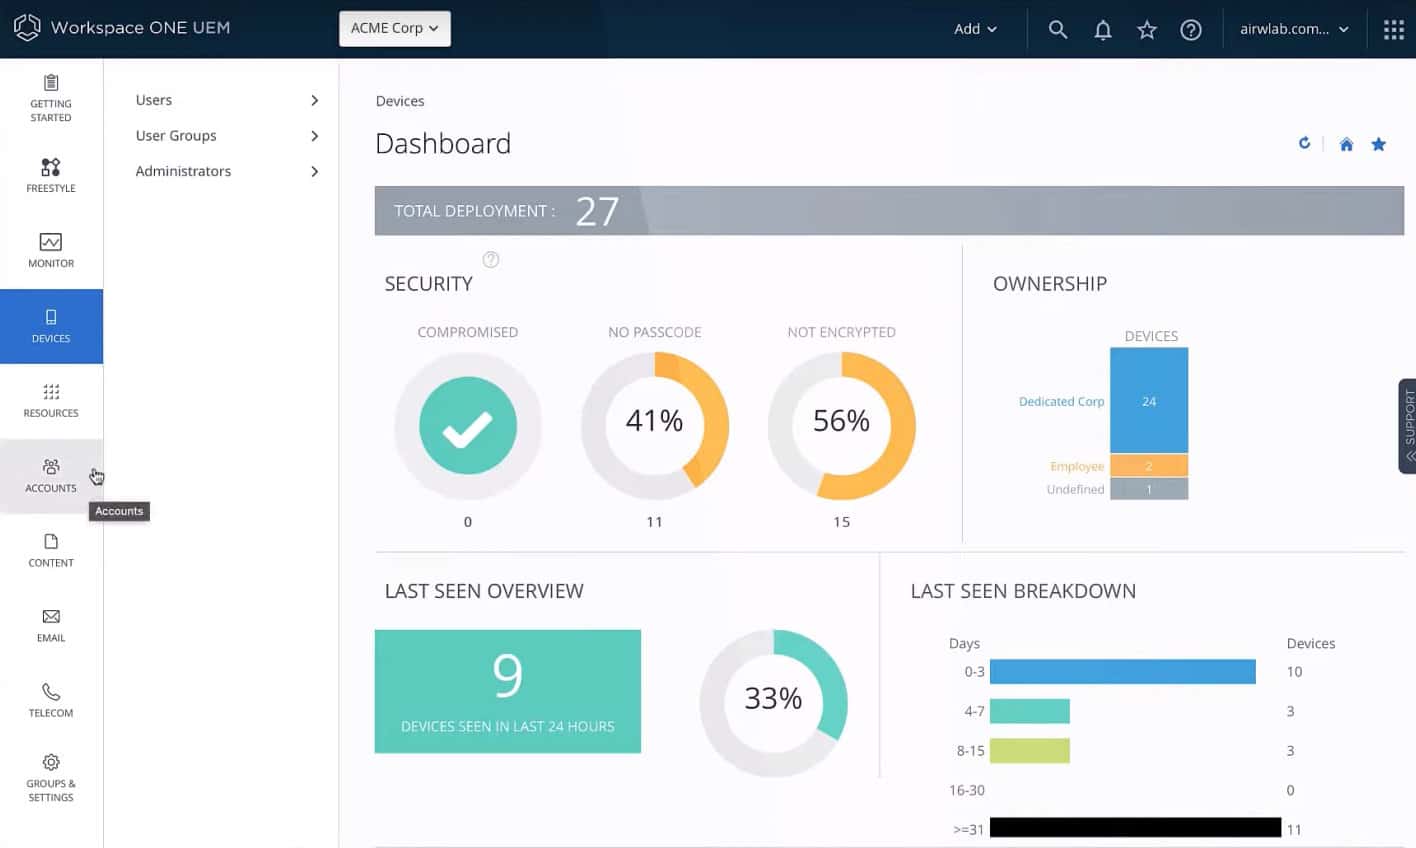1416x848 pixels.
Task: Click the Dedicated Corp label
Action: click(1061, 402)
